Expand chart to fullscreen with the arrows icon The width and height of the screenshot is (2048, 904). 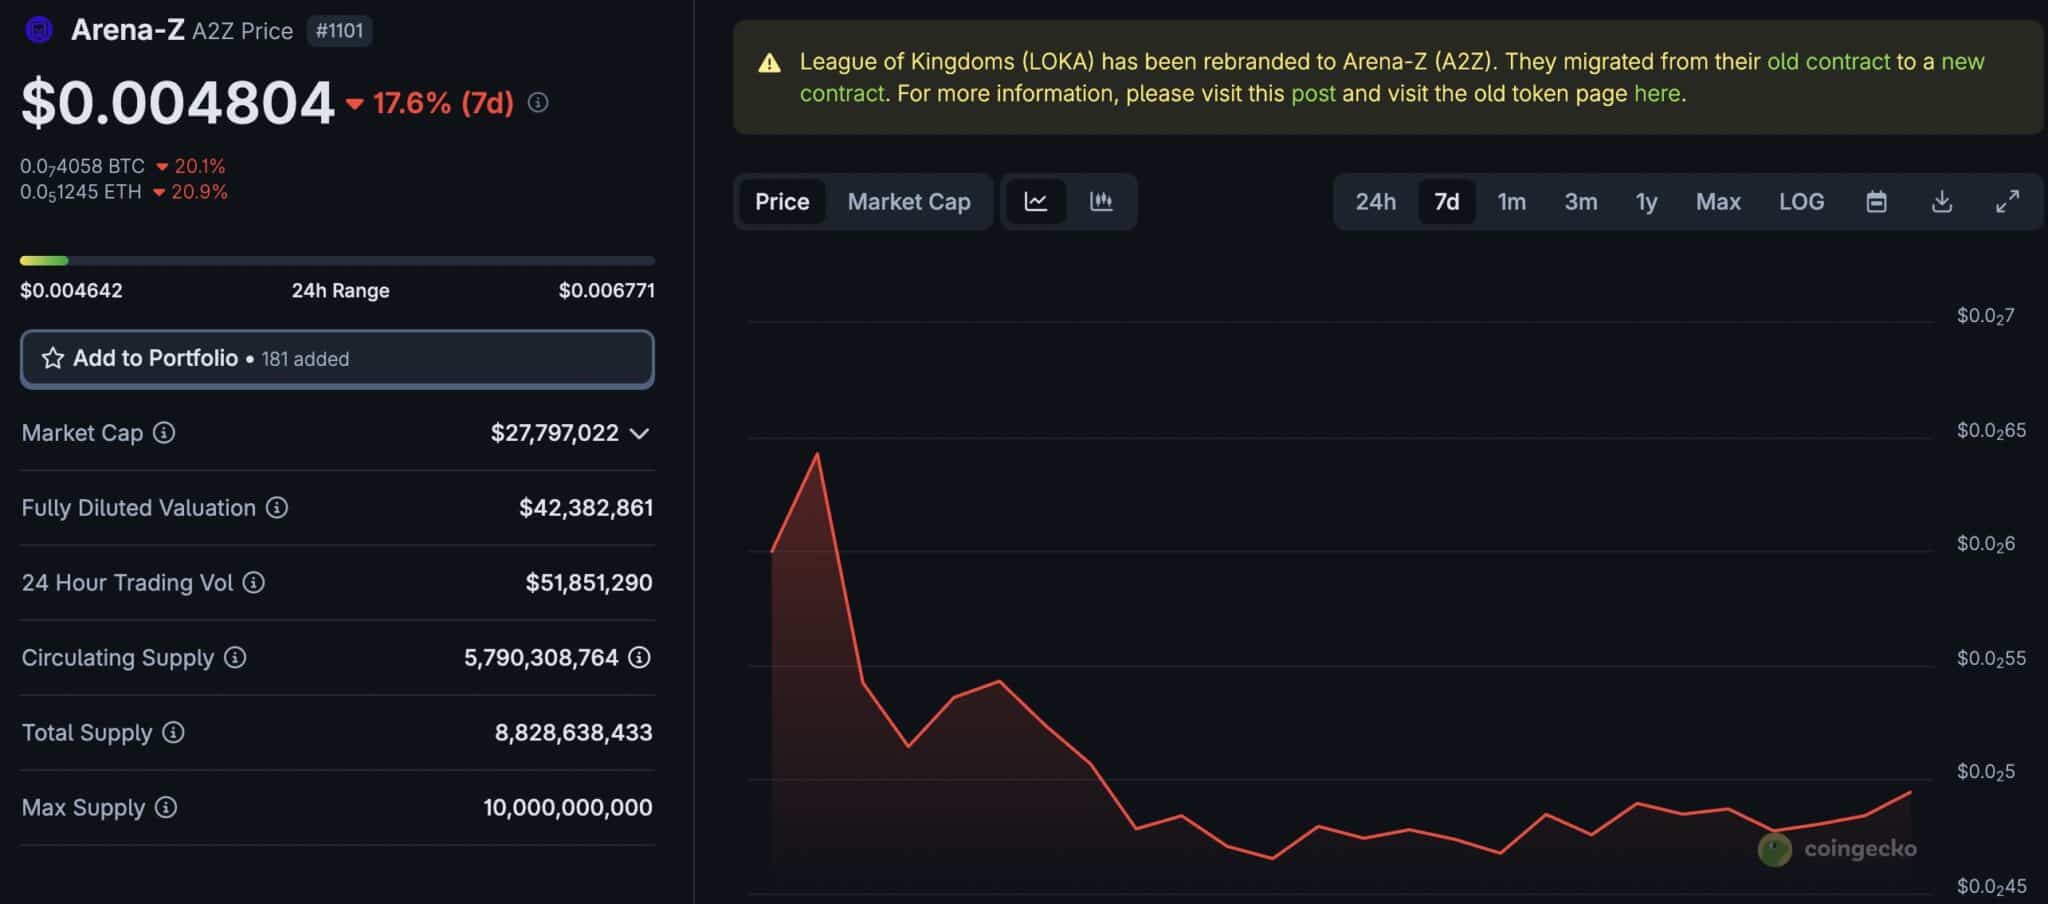[2006, 201]
